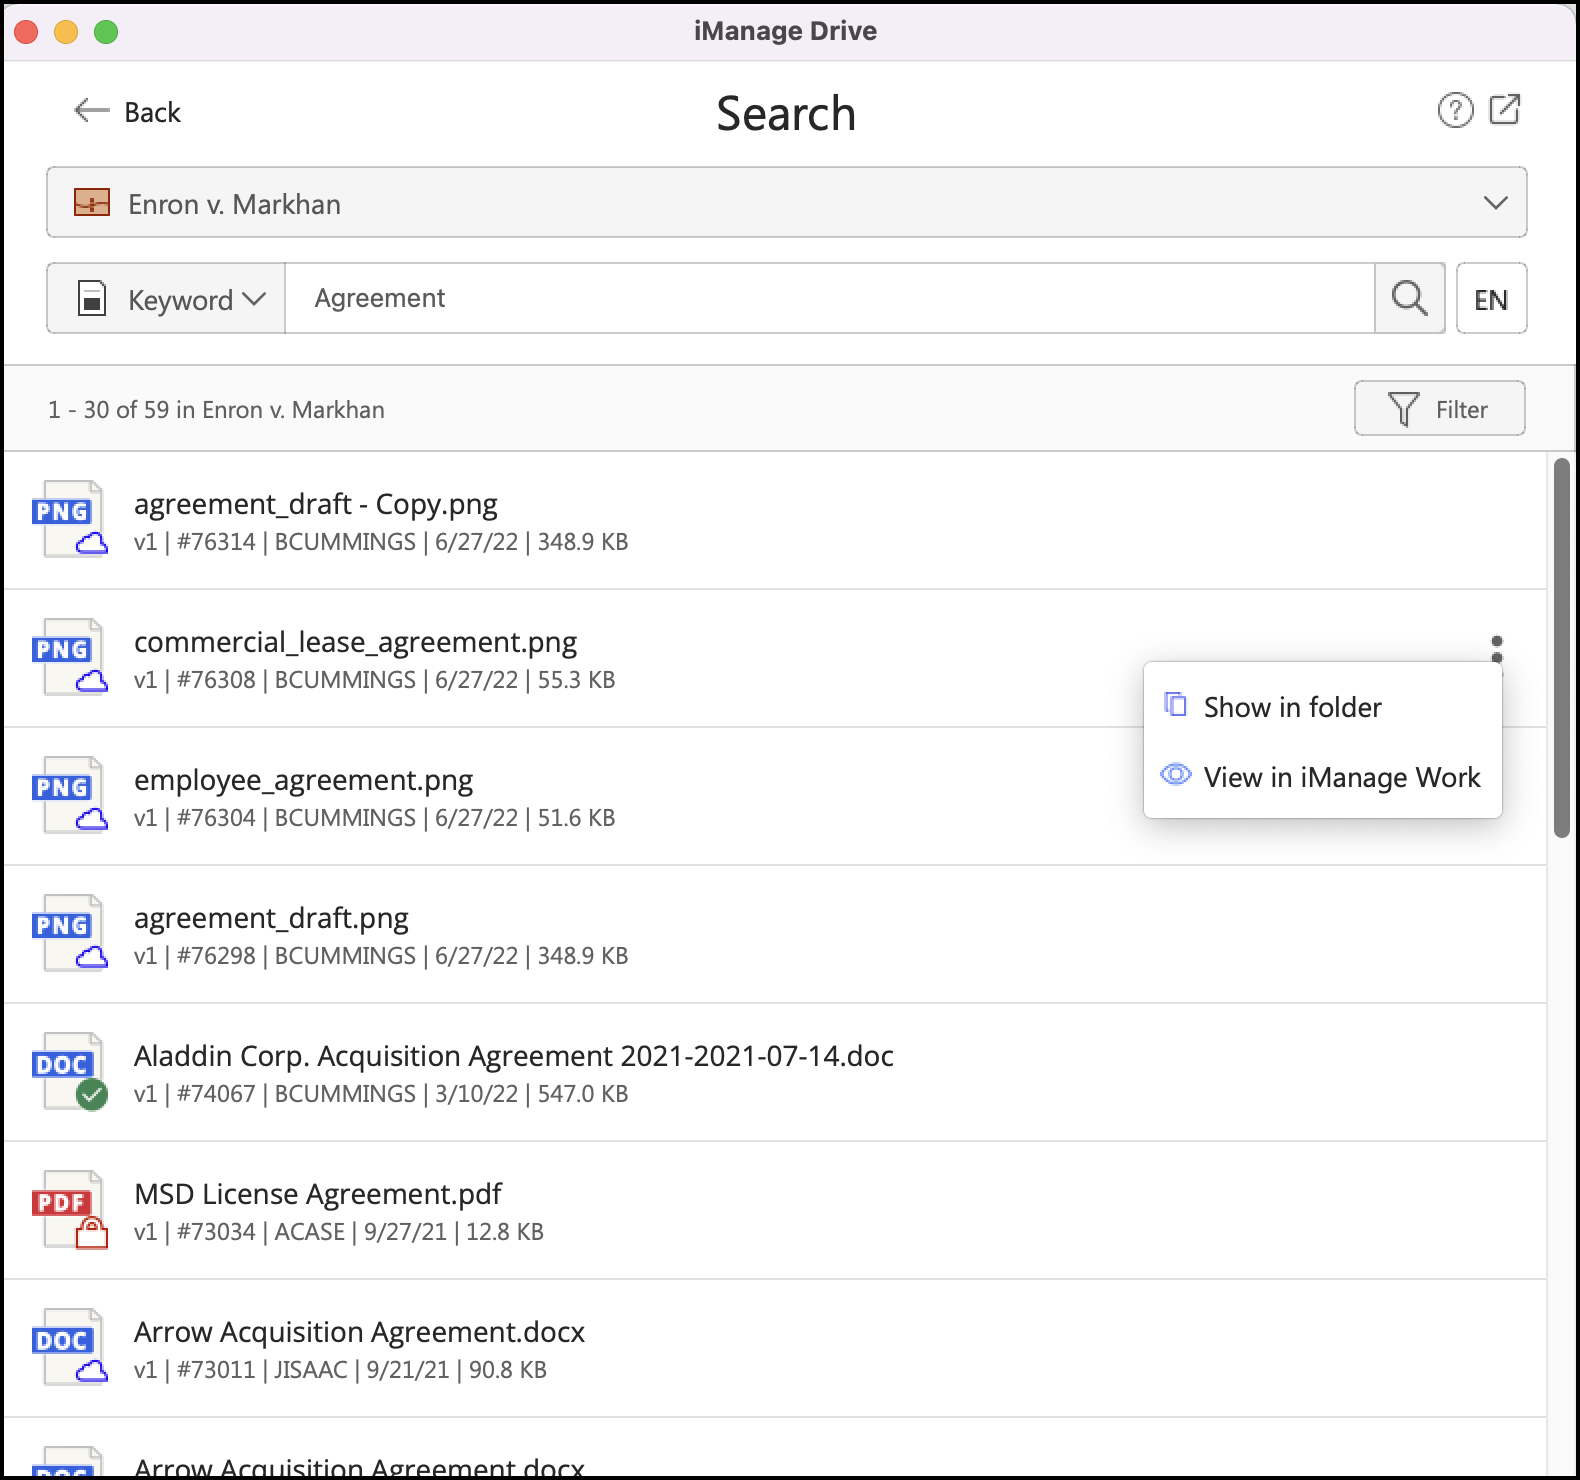
Task: Select commercial_lease_agreement.png file name
Action: coord(356,642)
